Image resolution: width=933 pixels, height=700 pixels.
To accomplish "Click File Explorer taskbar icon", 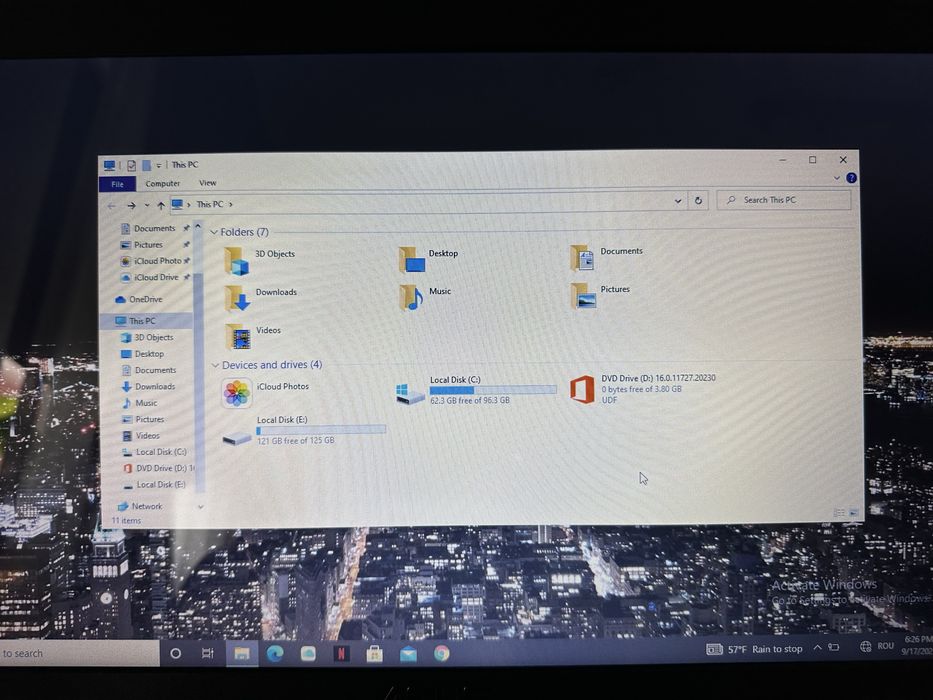I will 242,654.
